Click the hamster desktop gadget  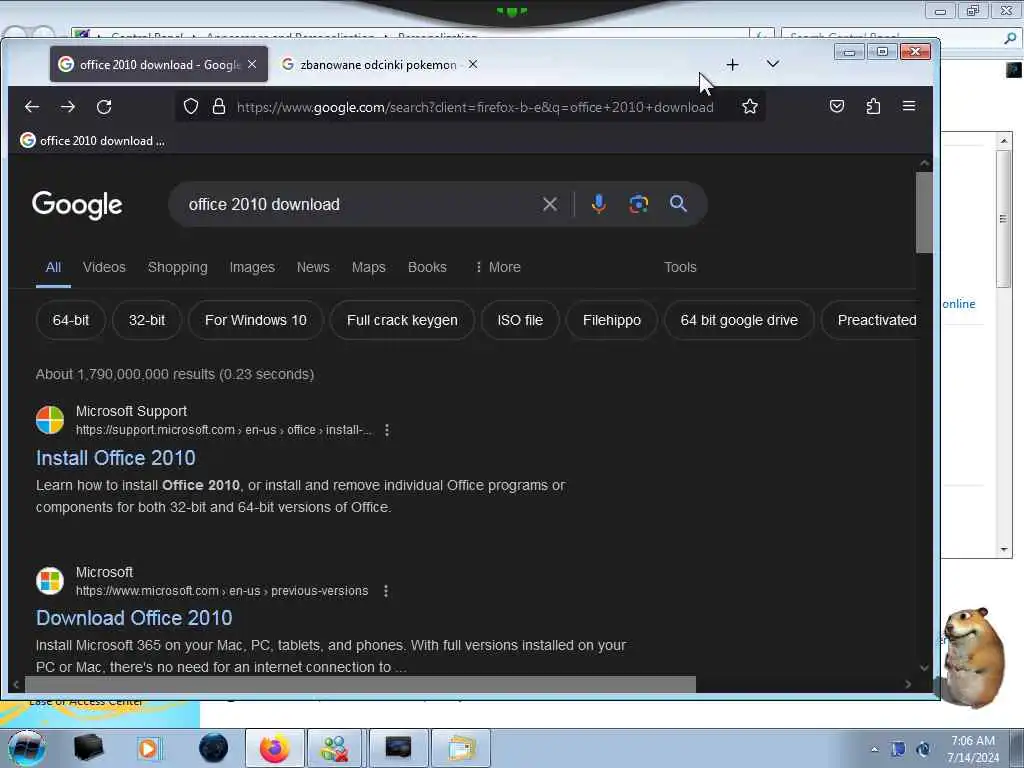point(976,656)
